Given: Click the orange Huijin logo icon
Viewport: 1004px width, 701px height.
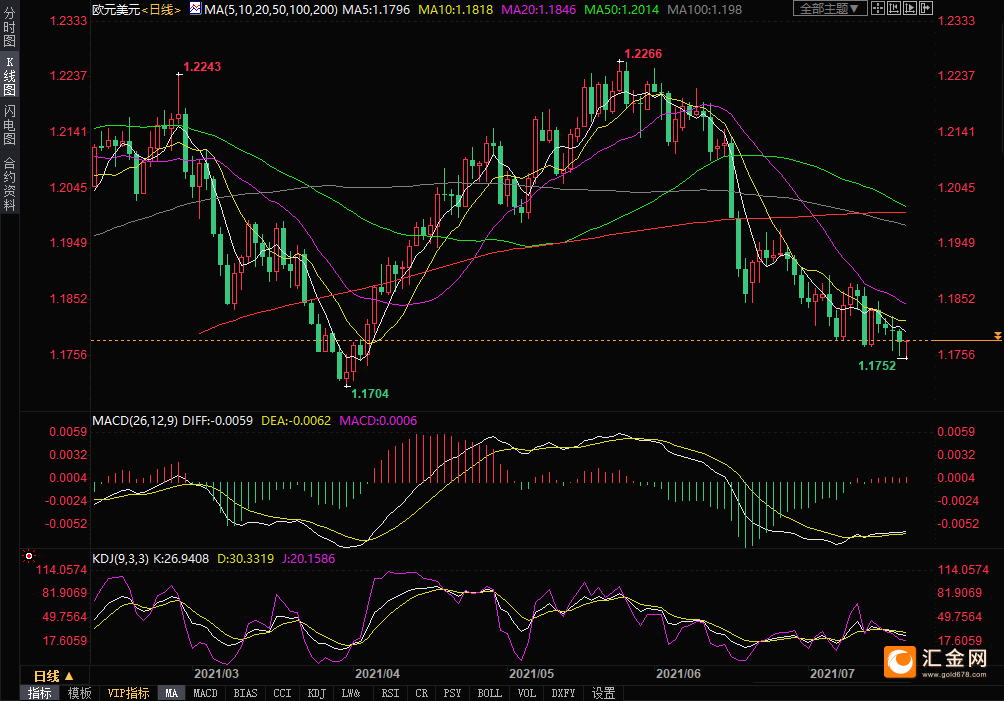Looking at the screenshot, I should pyautogui.click(x=901, y=661).
